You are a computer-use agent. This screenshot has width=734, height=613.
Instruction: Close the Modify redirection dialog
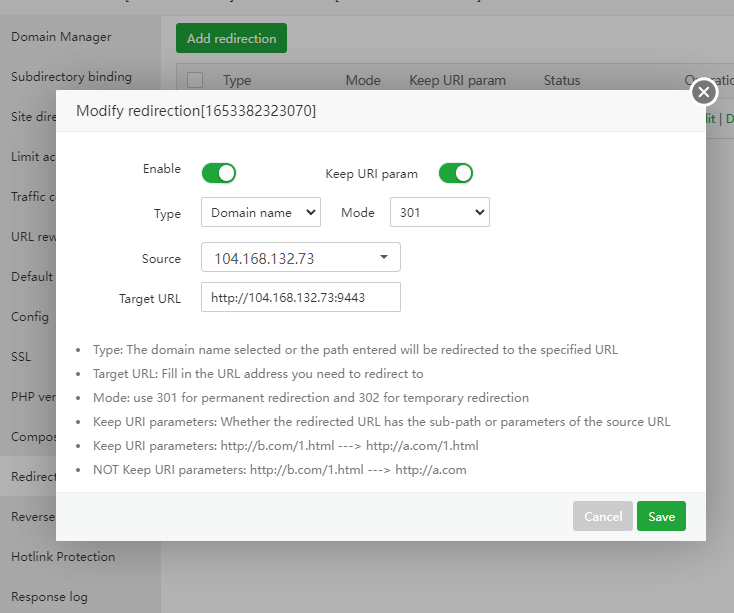[x=704, y=92]
